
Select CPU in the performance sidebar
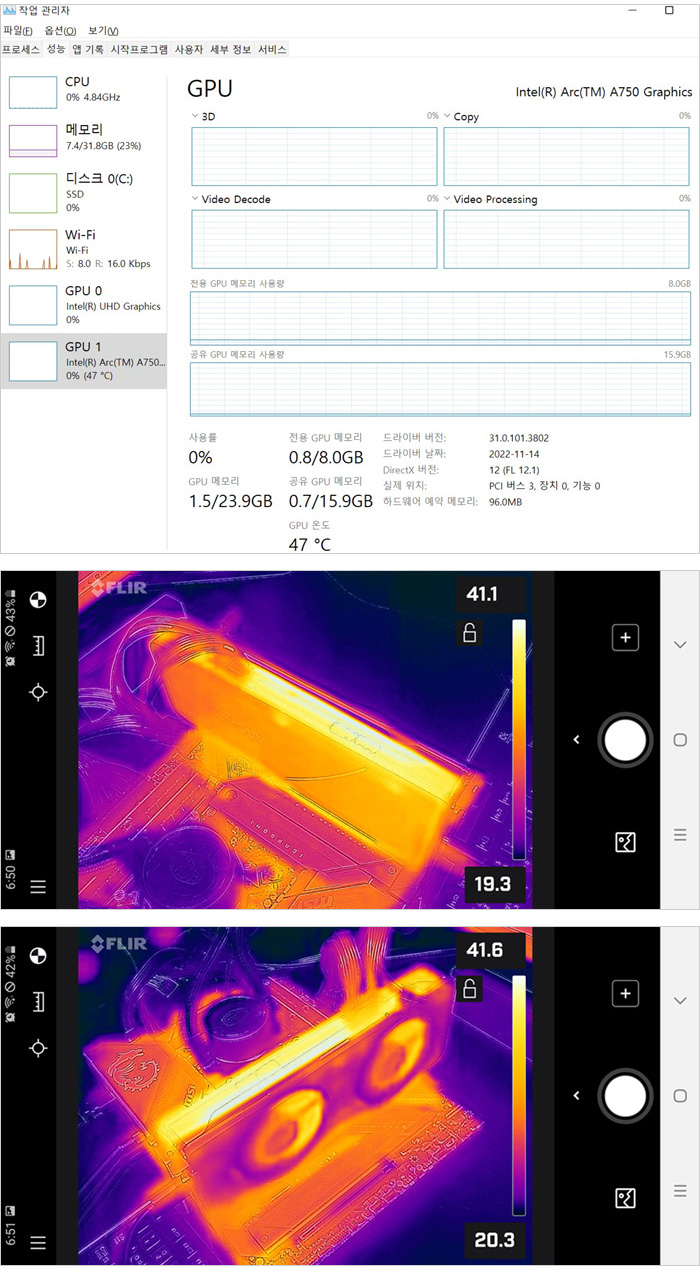coord(84,90)
